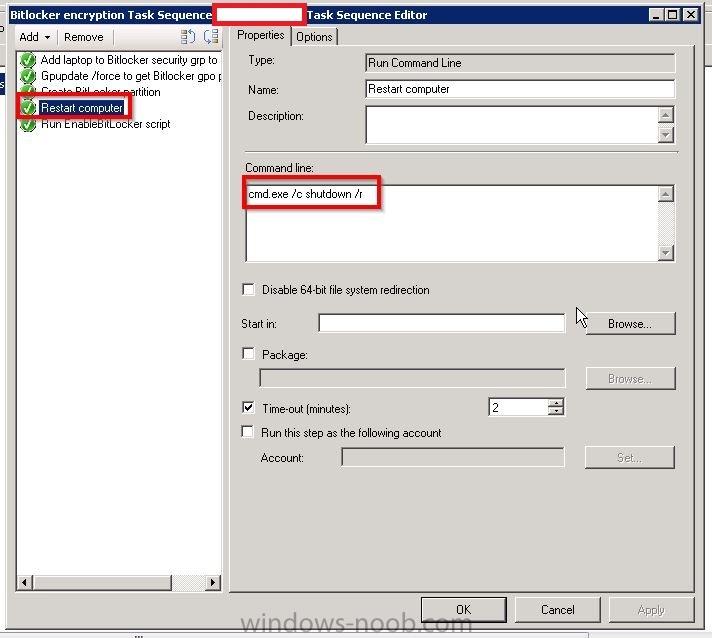Select Run EnableBitLocker script step

coord(105,124)
